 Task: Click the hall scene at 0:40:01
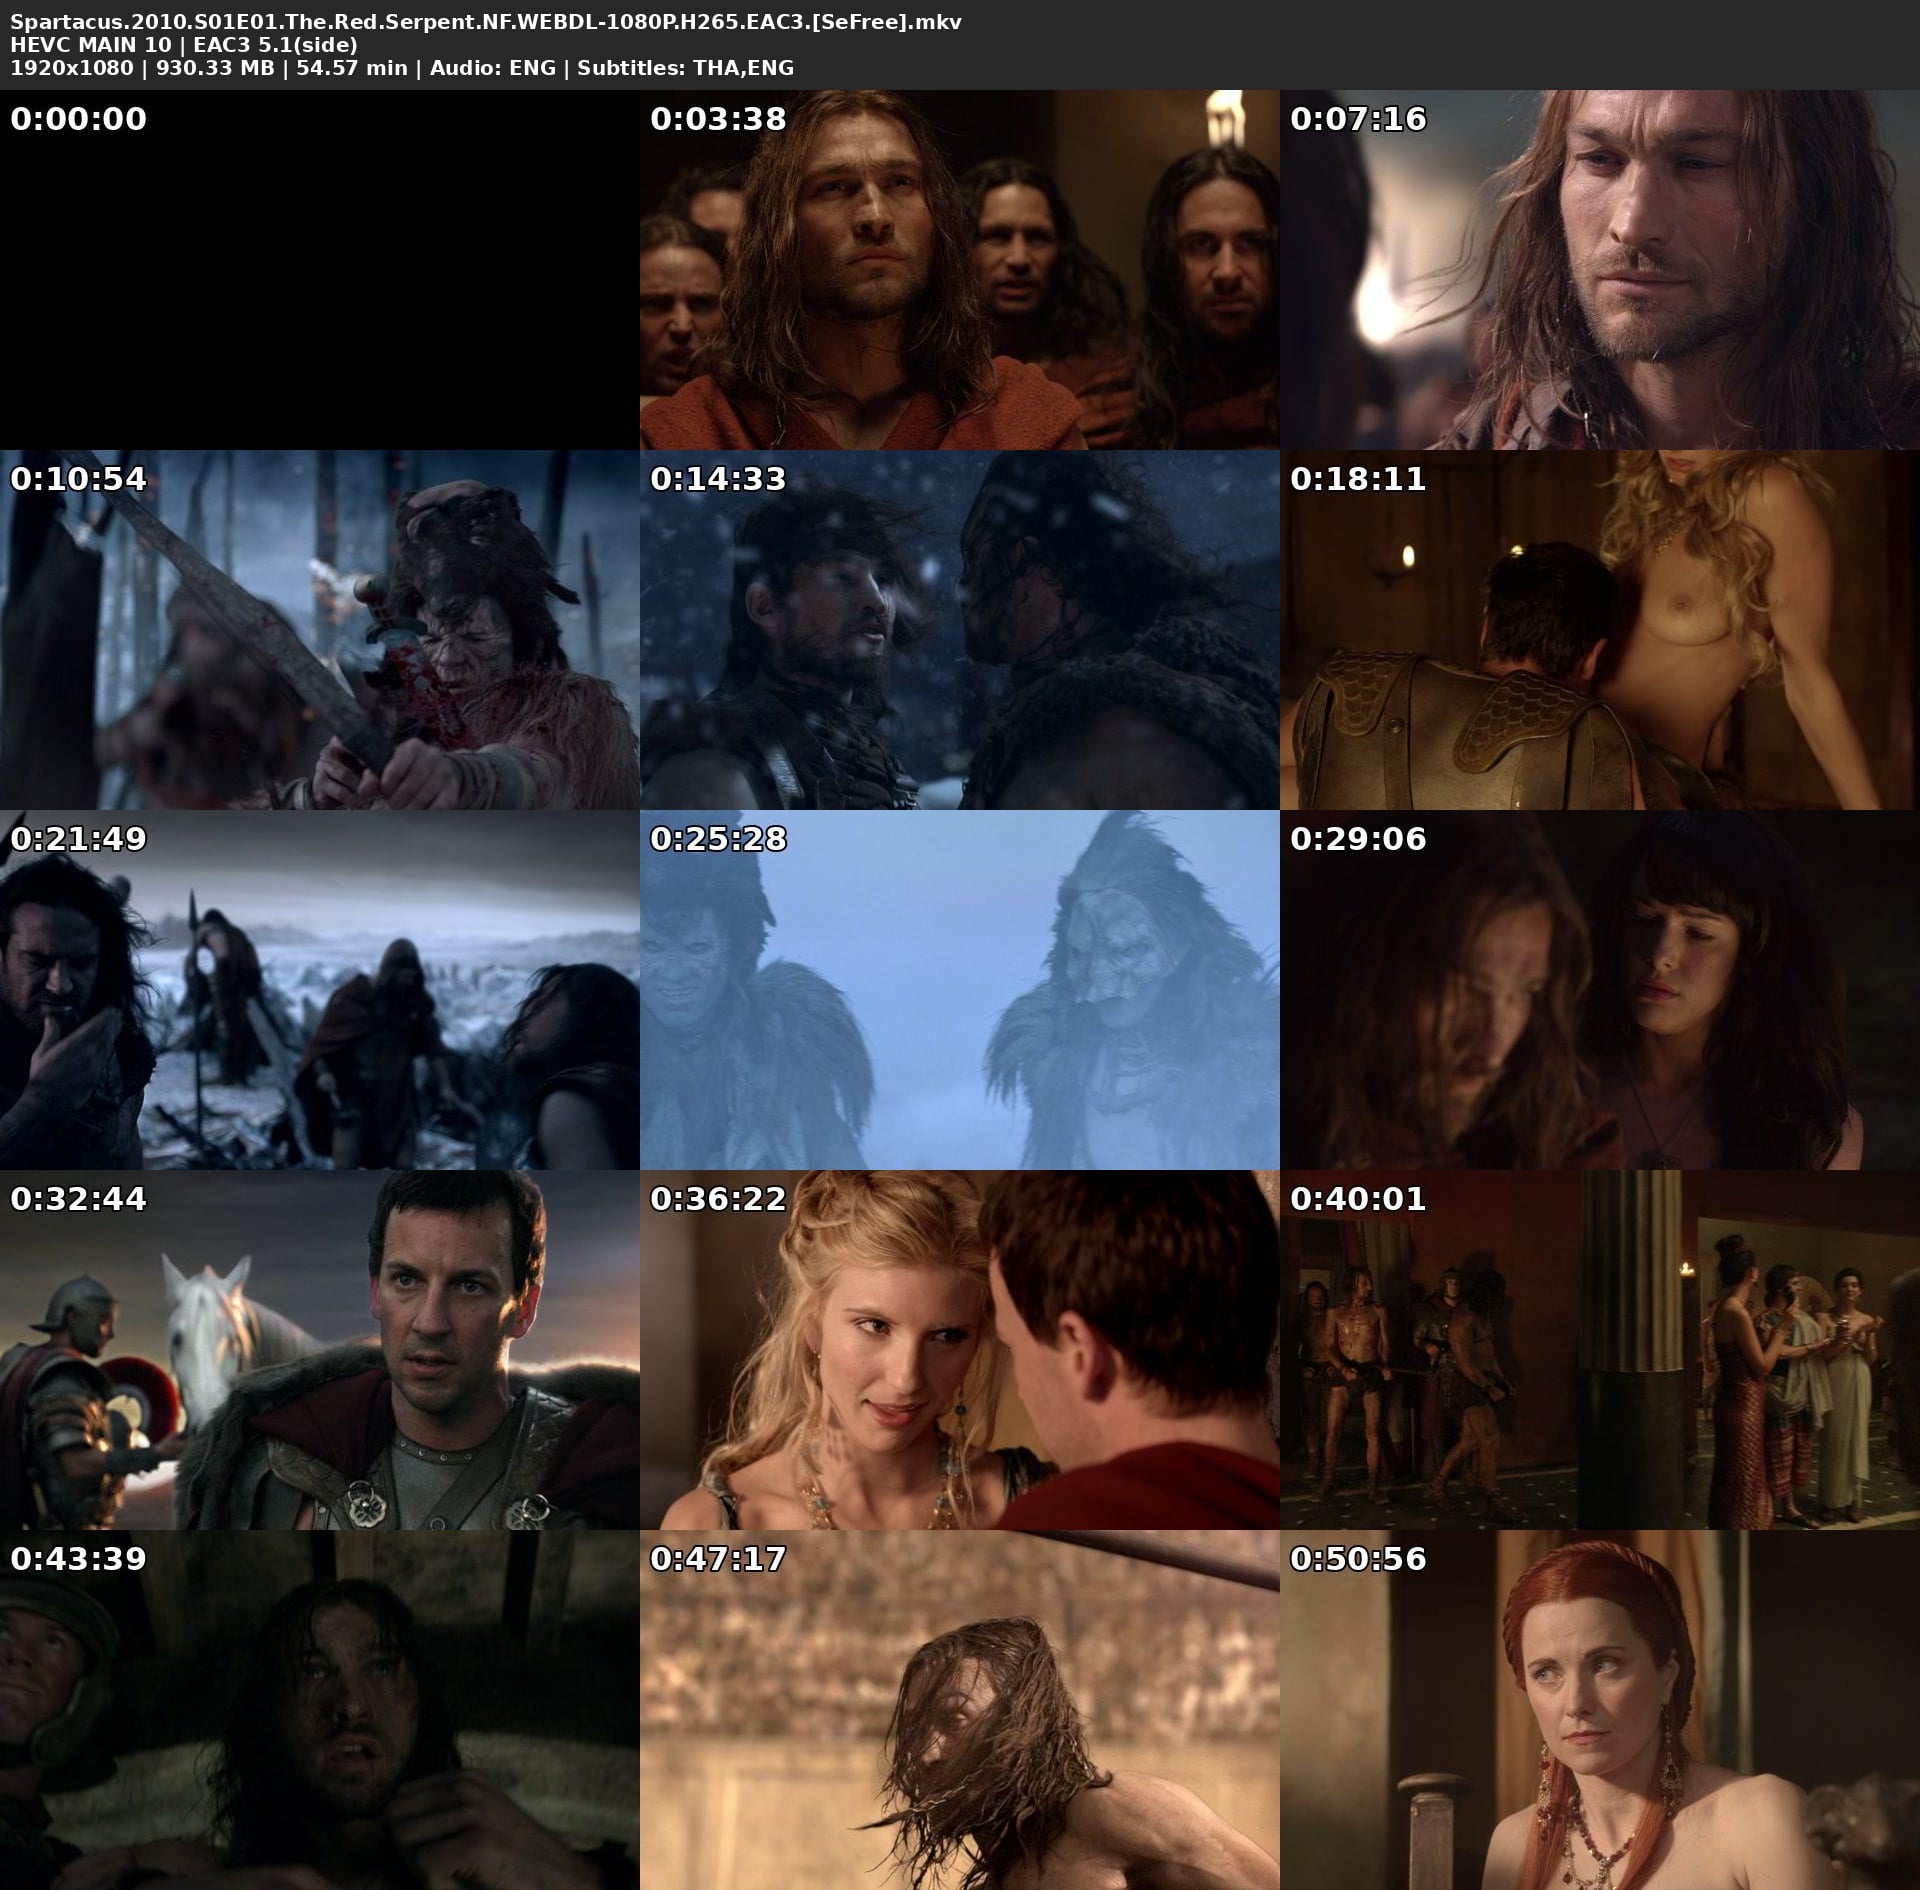[1599, 1350]
